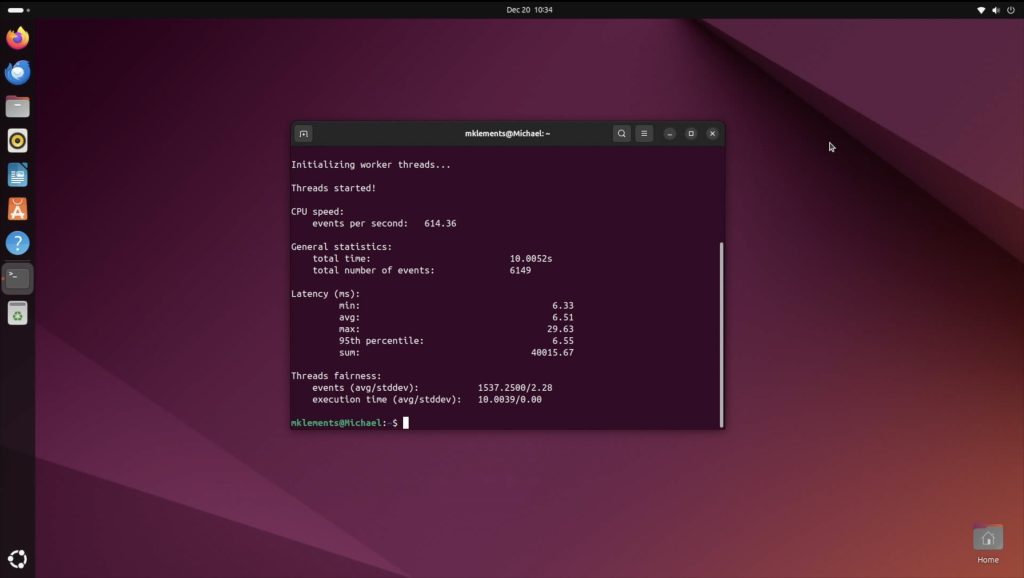
Task: Open the Home shortcut on the desktop
Action: [987, 537]
